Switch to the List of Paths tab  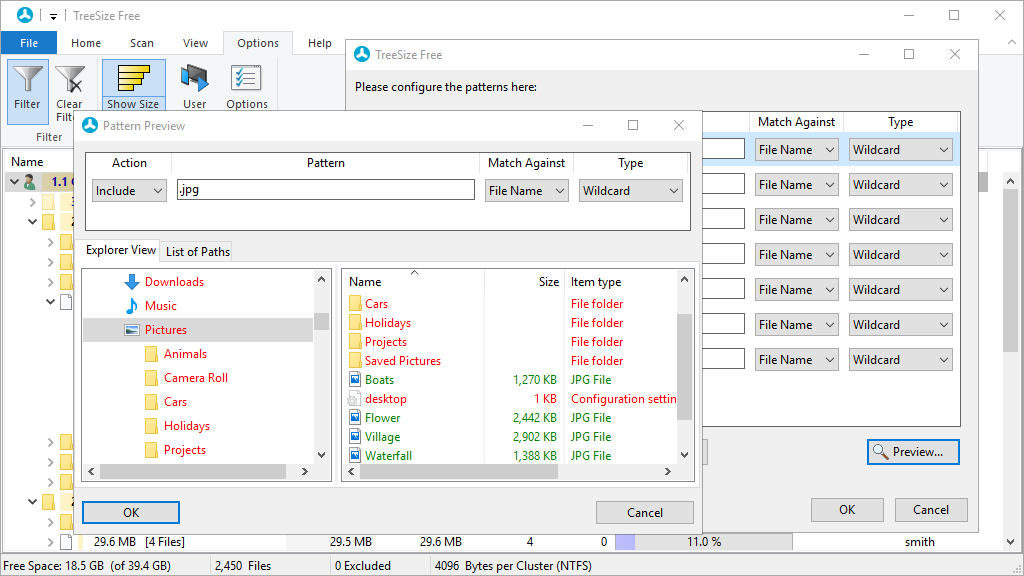196,251
